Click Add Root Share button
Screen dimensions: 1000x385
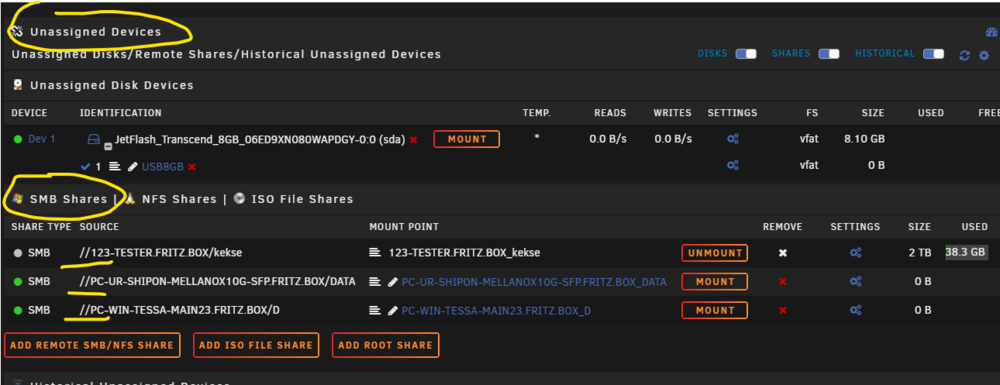(385, 345)
